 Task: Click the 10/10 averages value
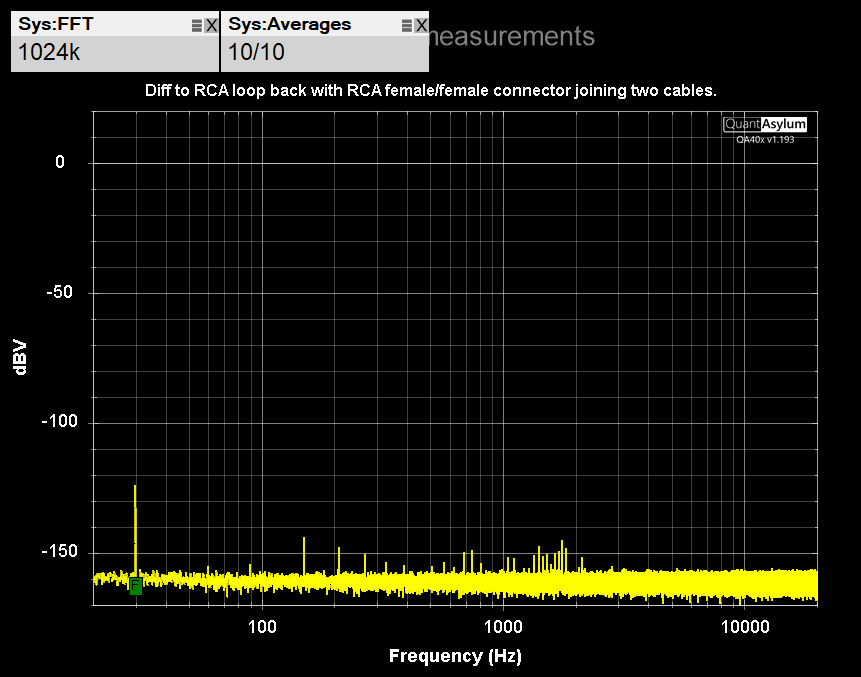pos(256,53)
